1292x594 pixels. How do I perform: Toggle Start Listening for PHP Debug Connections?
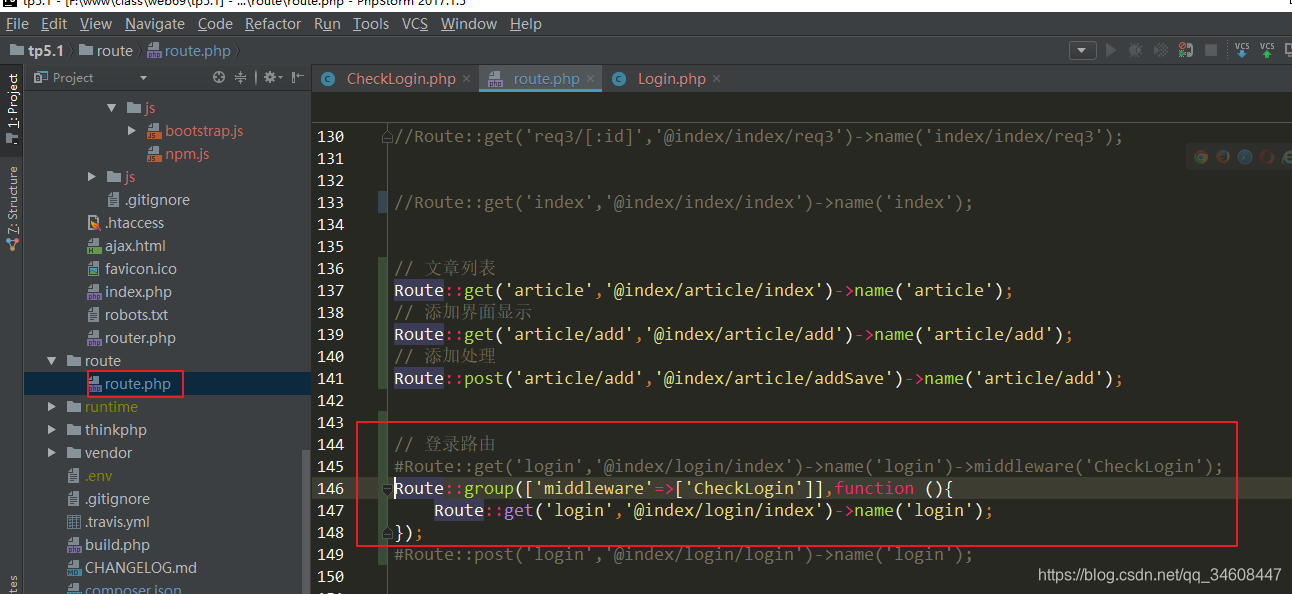pos(1186,50)
